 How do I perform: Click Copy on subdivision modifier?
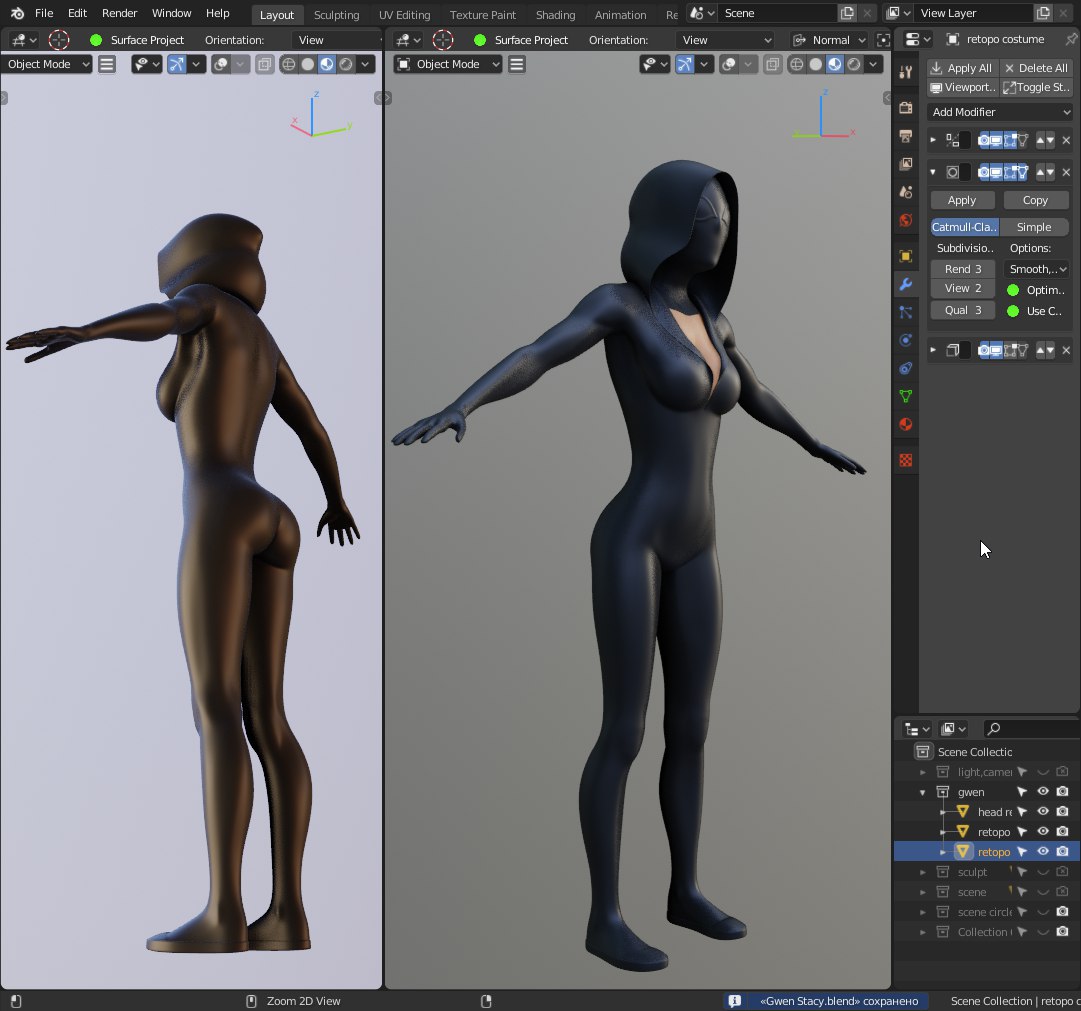pyautogui.click(x=1035, y=200)
